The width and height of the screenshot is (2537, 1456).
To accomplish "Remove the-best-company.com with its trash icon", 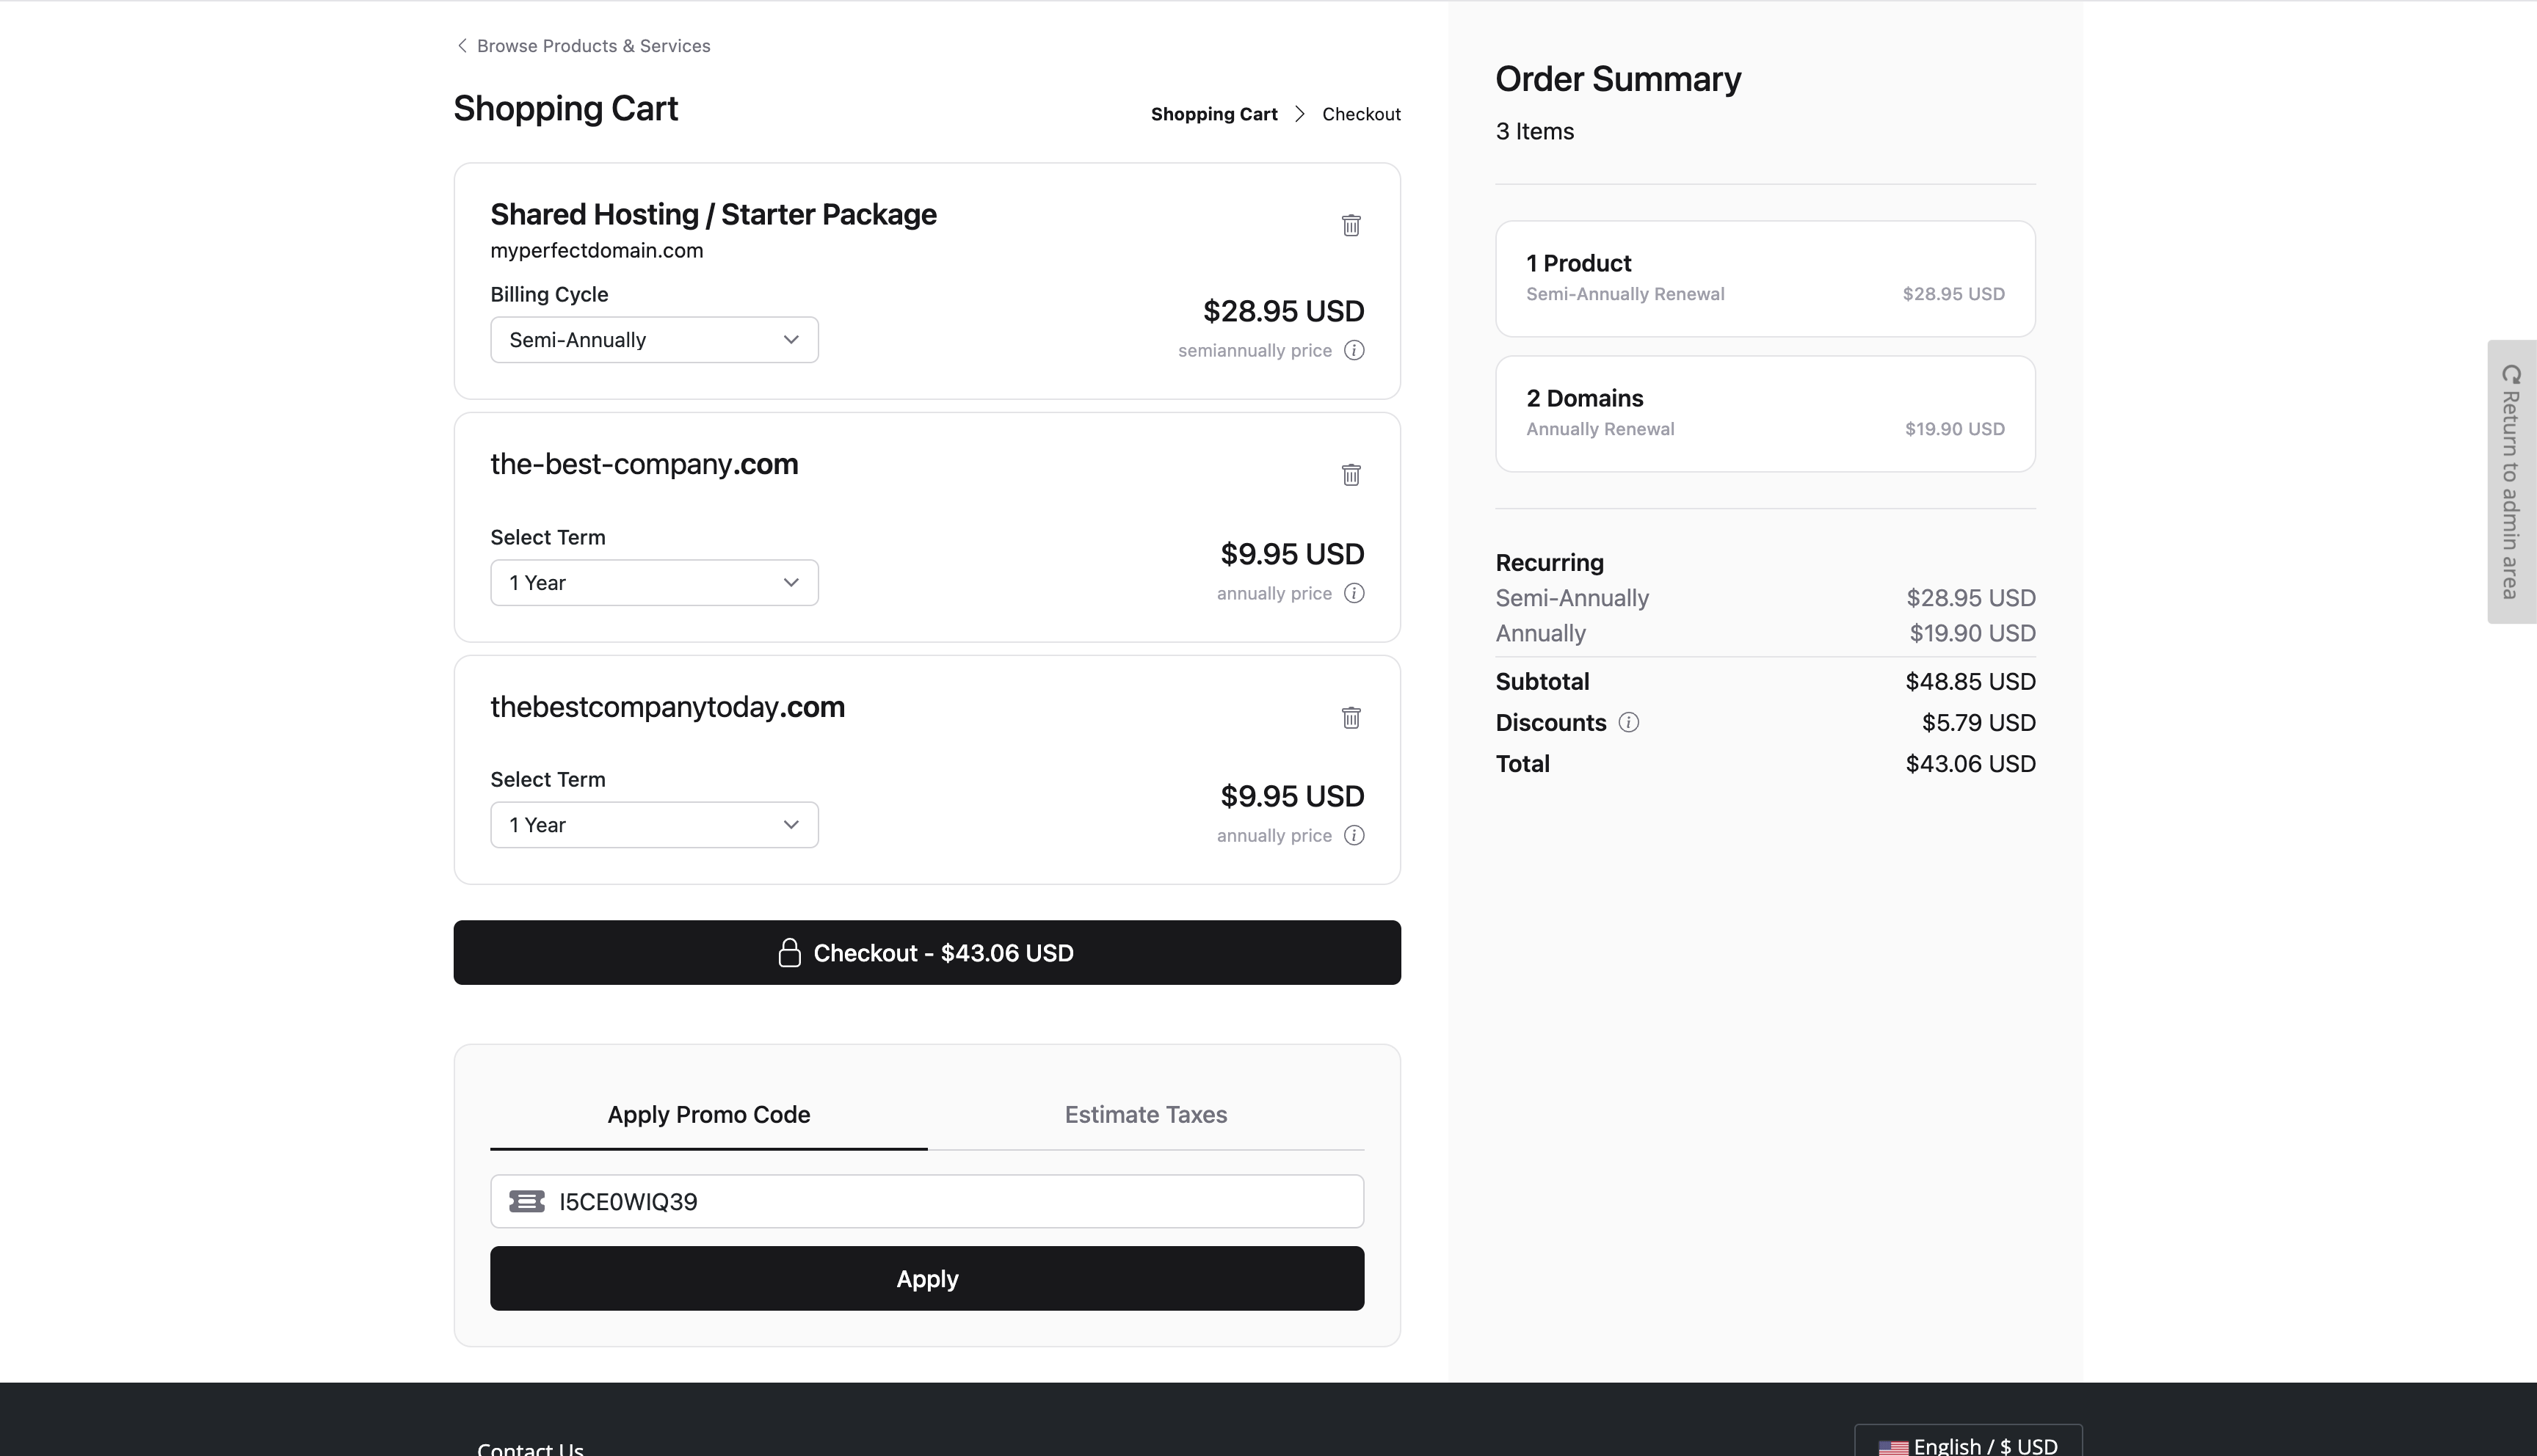I will coord(1351,475).
